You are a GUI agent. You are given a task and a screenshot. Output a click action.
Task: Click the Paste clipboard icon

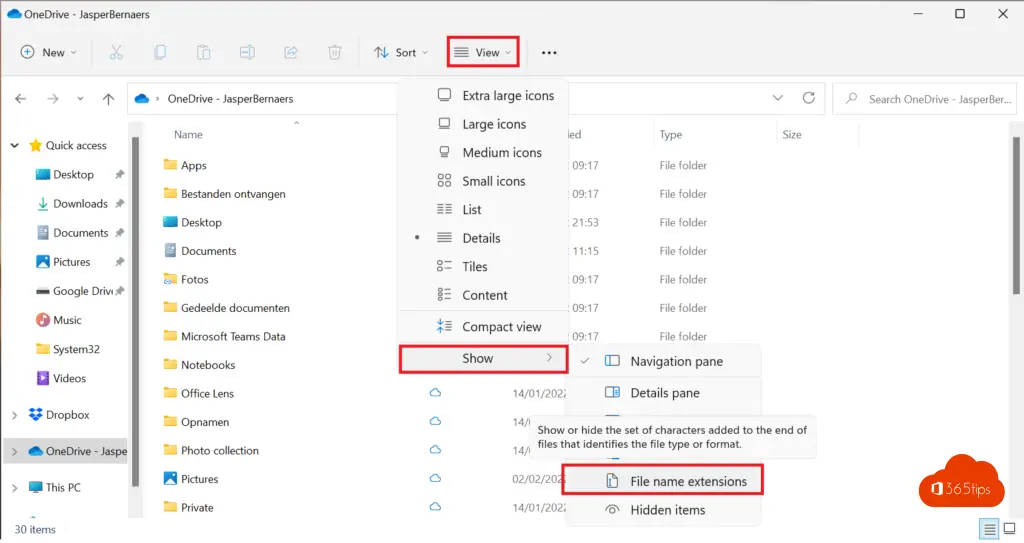pos(204,52)
